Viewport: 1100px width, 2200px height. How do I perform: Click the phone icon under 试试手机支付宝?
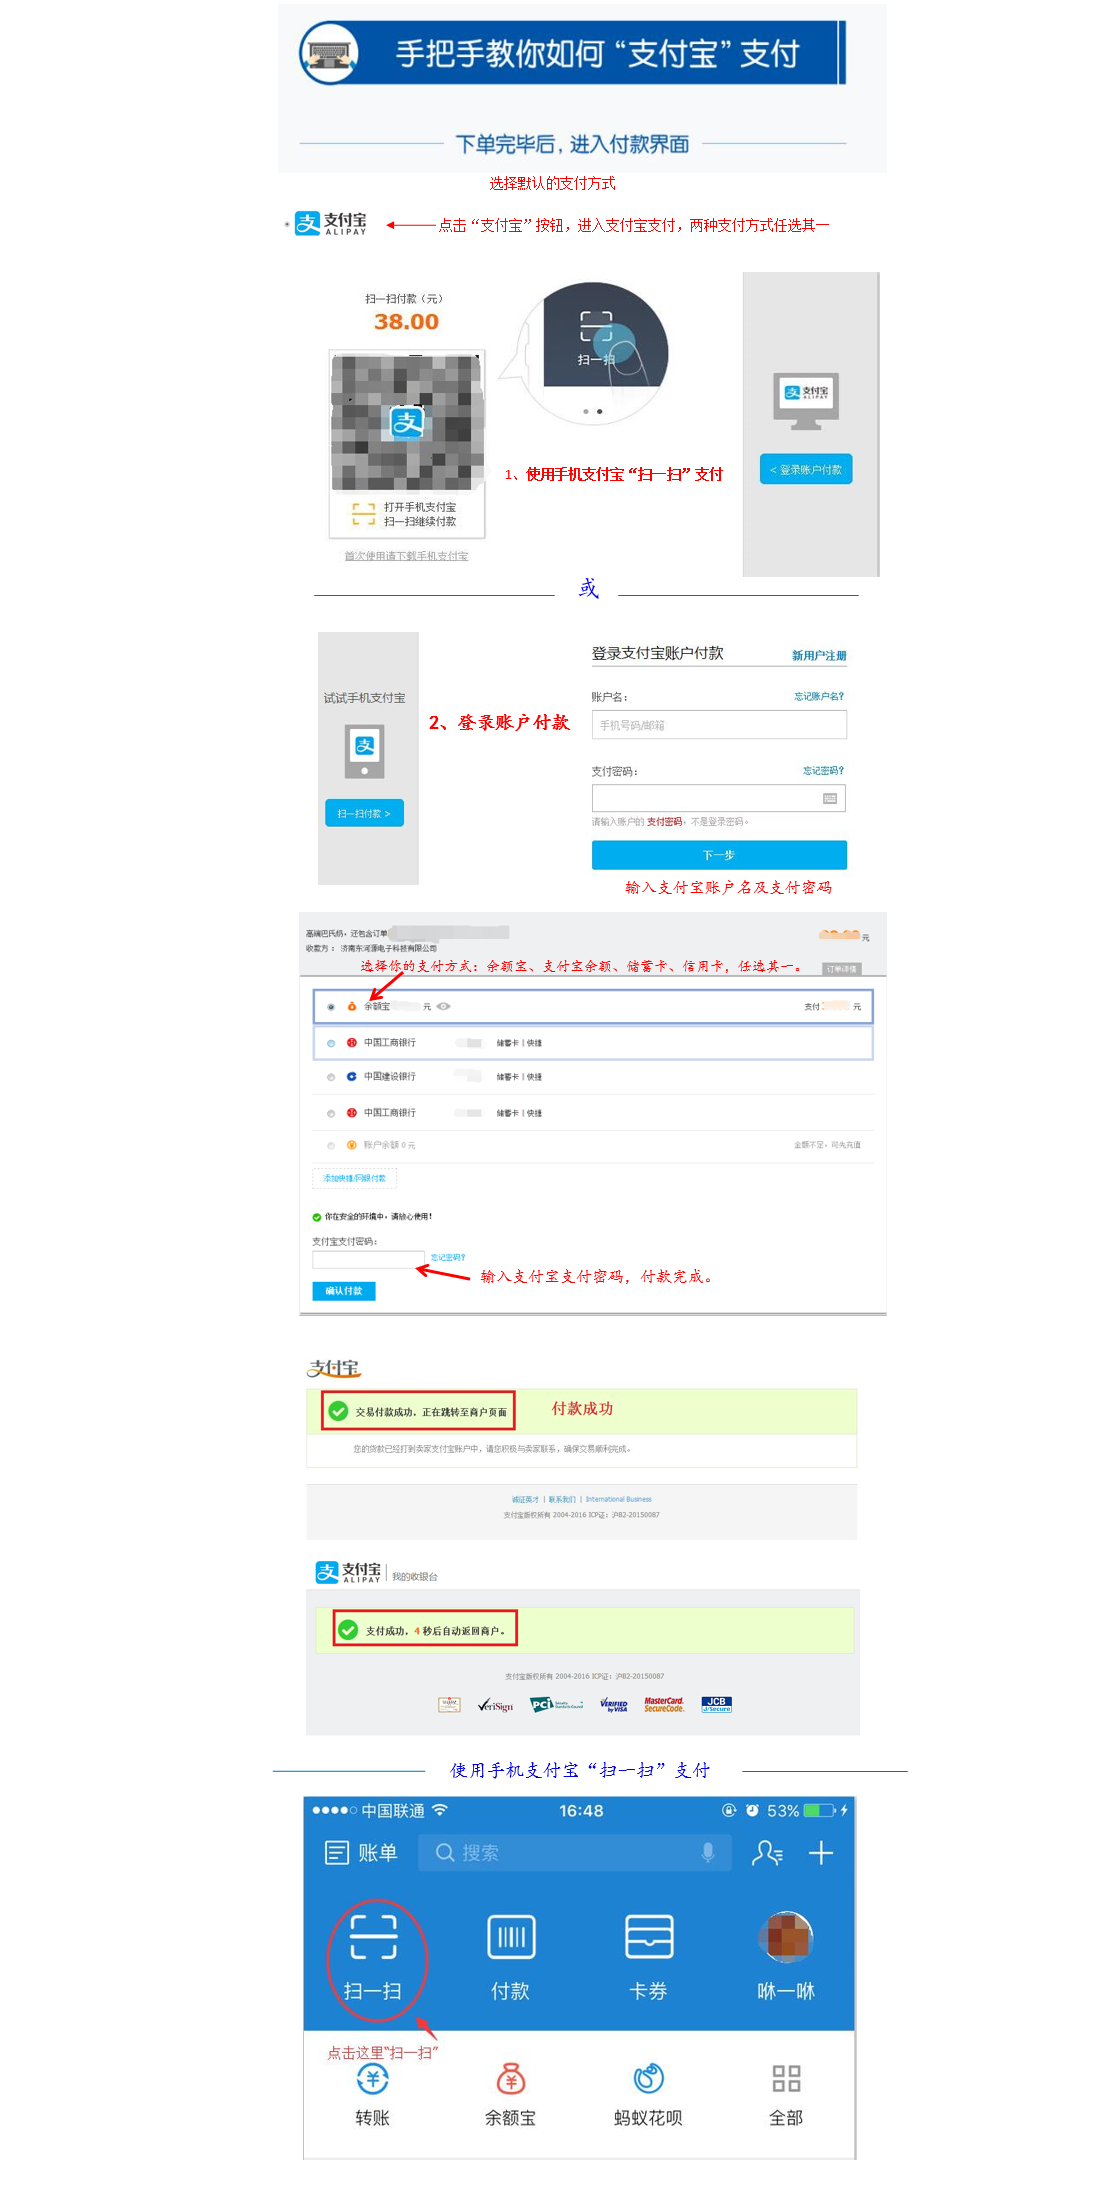[x=365, y=752]
